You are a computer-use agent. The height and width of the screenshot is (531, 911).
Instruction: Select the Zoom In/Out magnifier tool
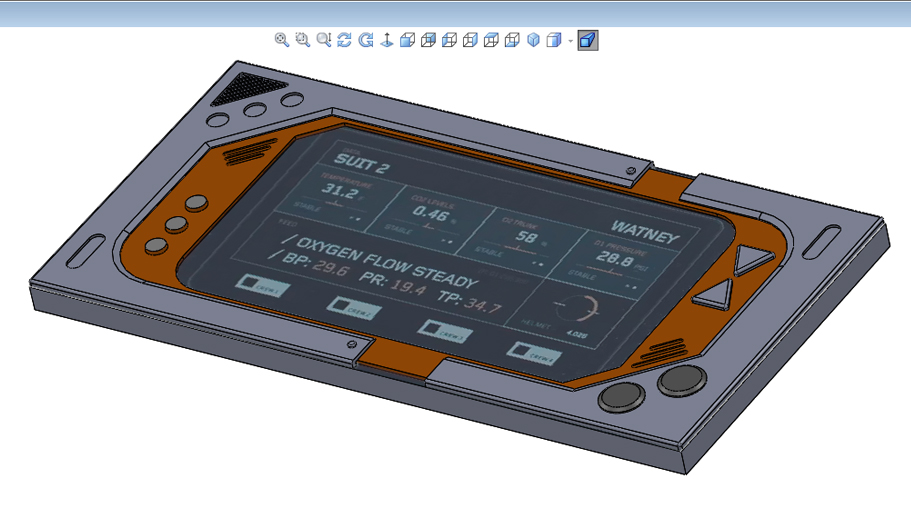click(x=324, y=40)
